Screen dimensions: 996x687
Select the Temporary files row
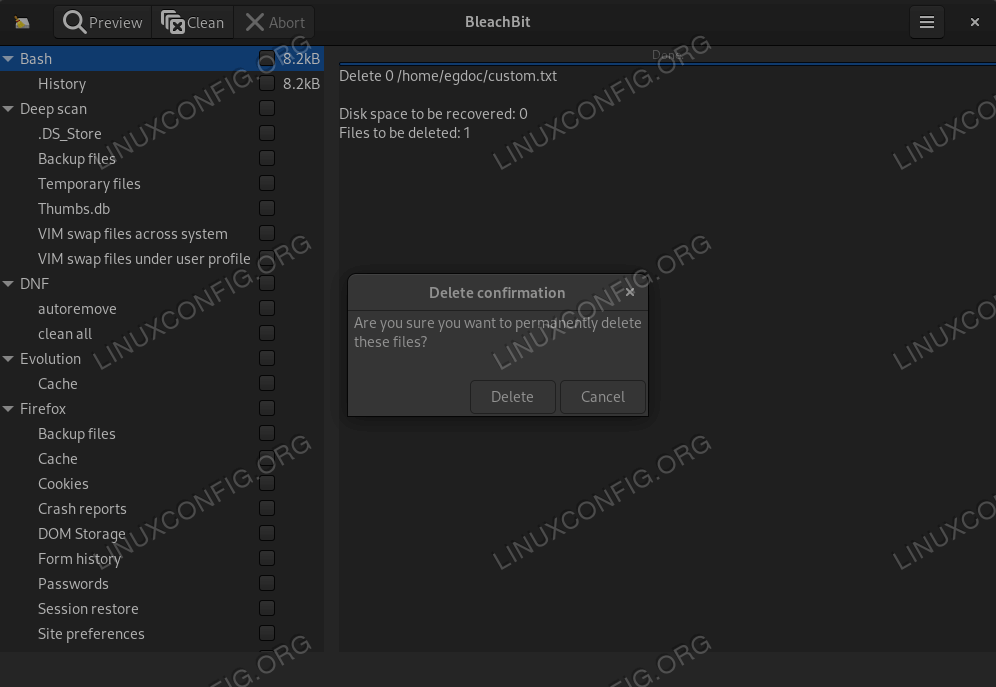(x=162, y=183)
